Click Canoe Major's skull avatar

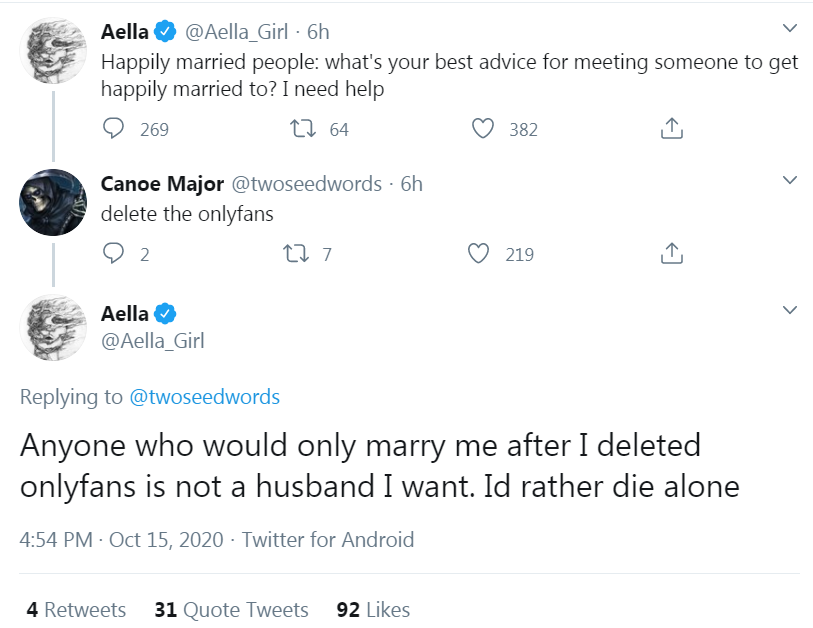coord(53,202)
